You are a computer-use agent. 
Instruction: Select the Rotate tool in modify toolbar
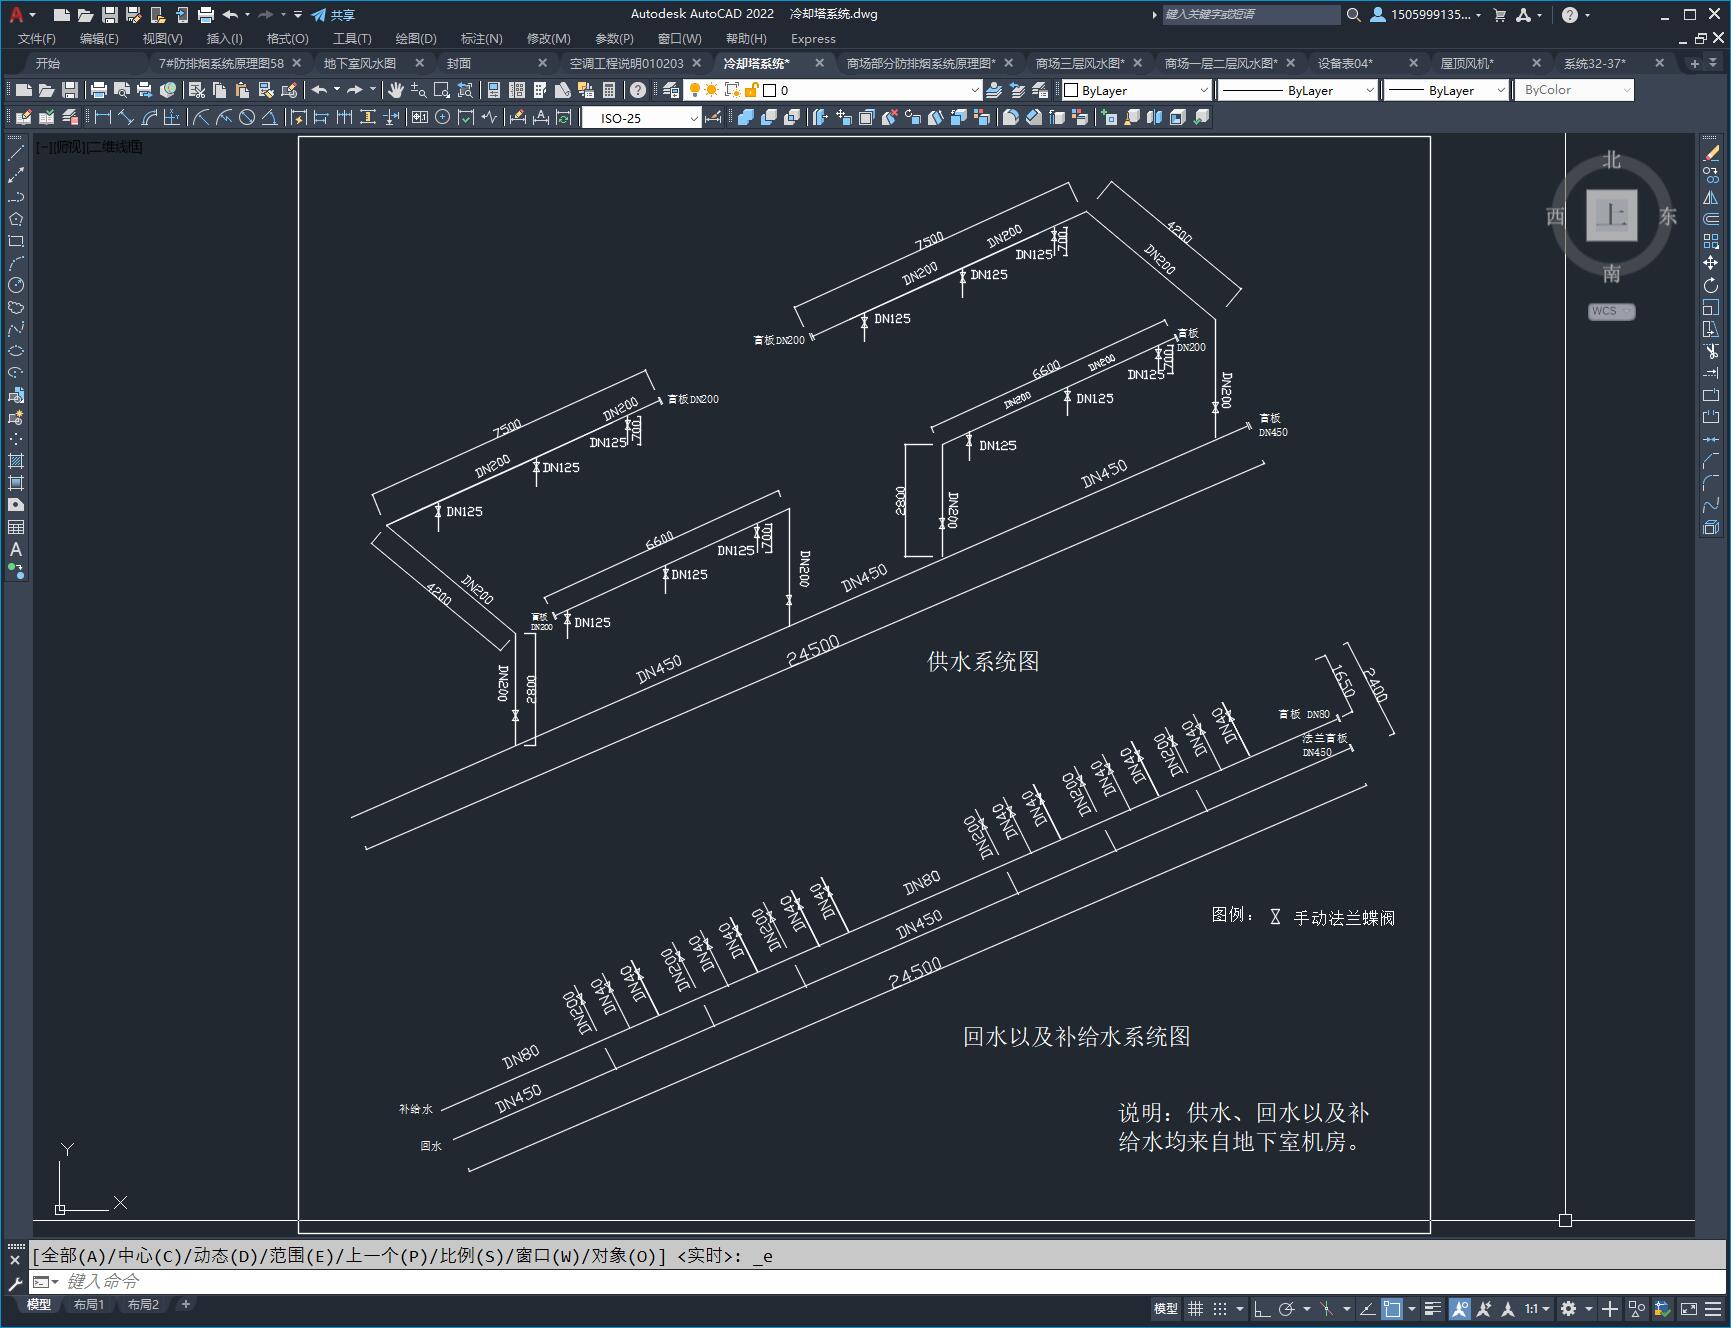(x=1711, y=285)
